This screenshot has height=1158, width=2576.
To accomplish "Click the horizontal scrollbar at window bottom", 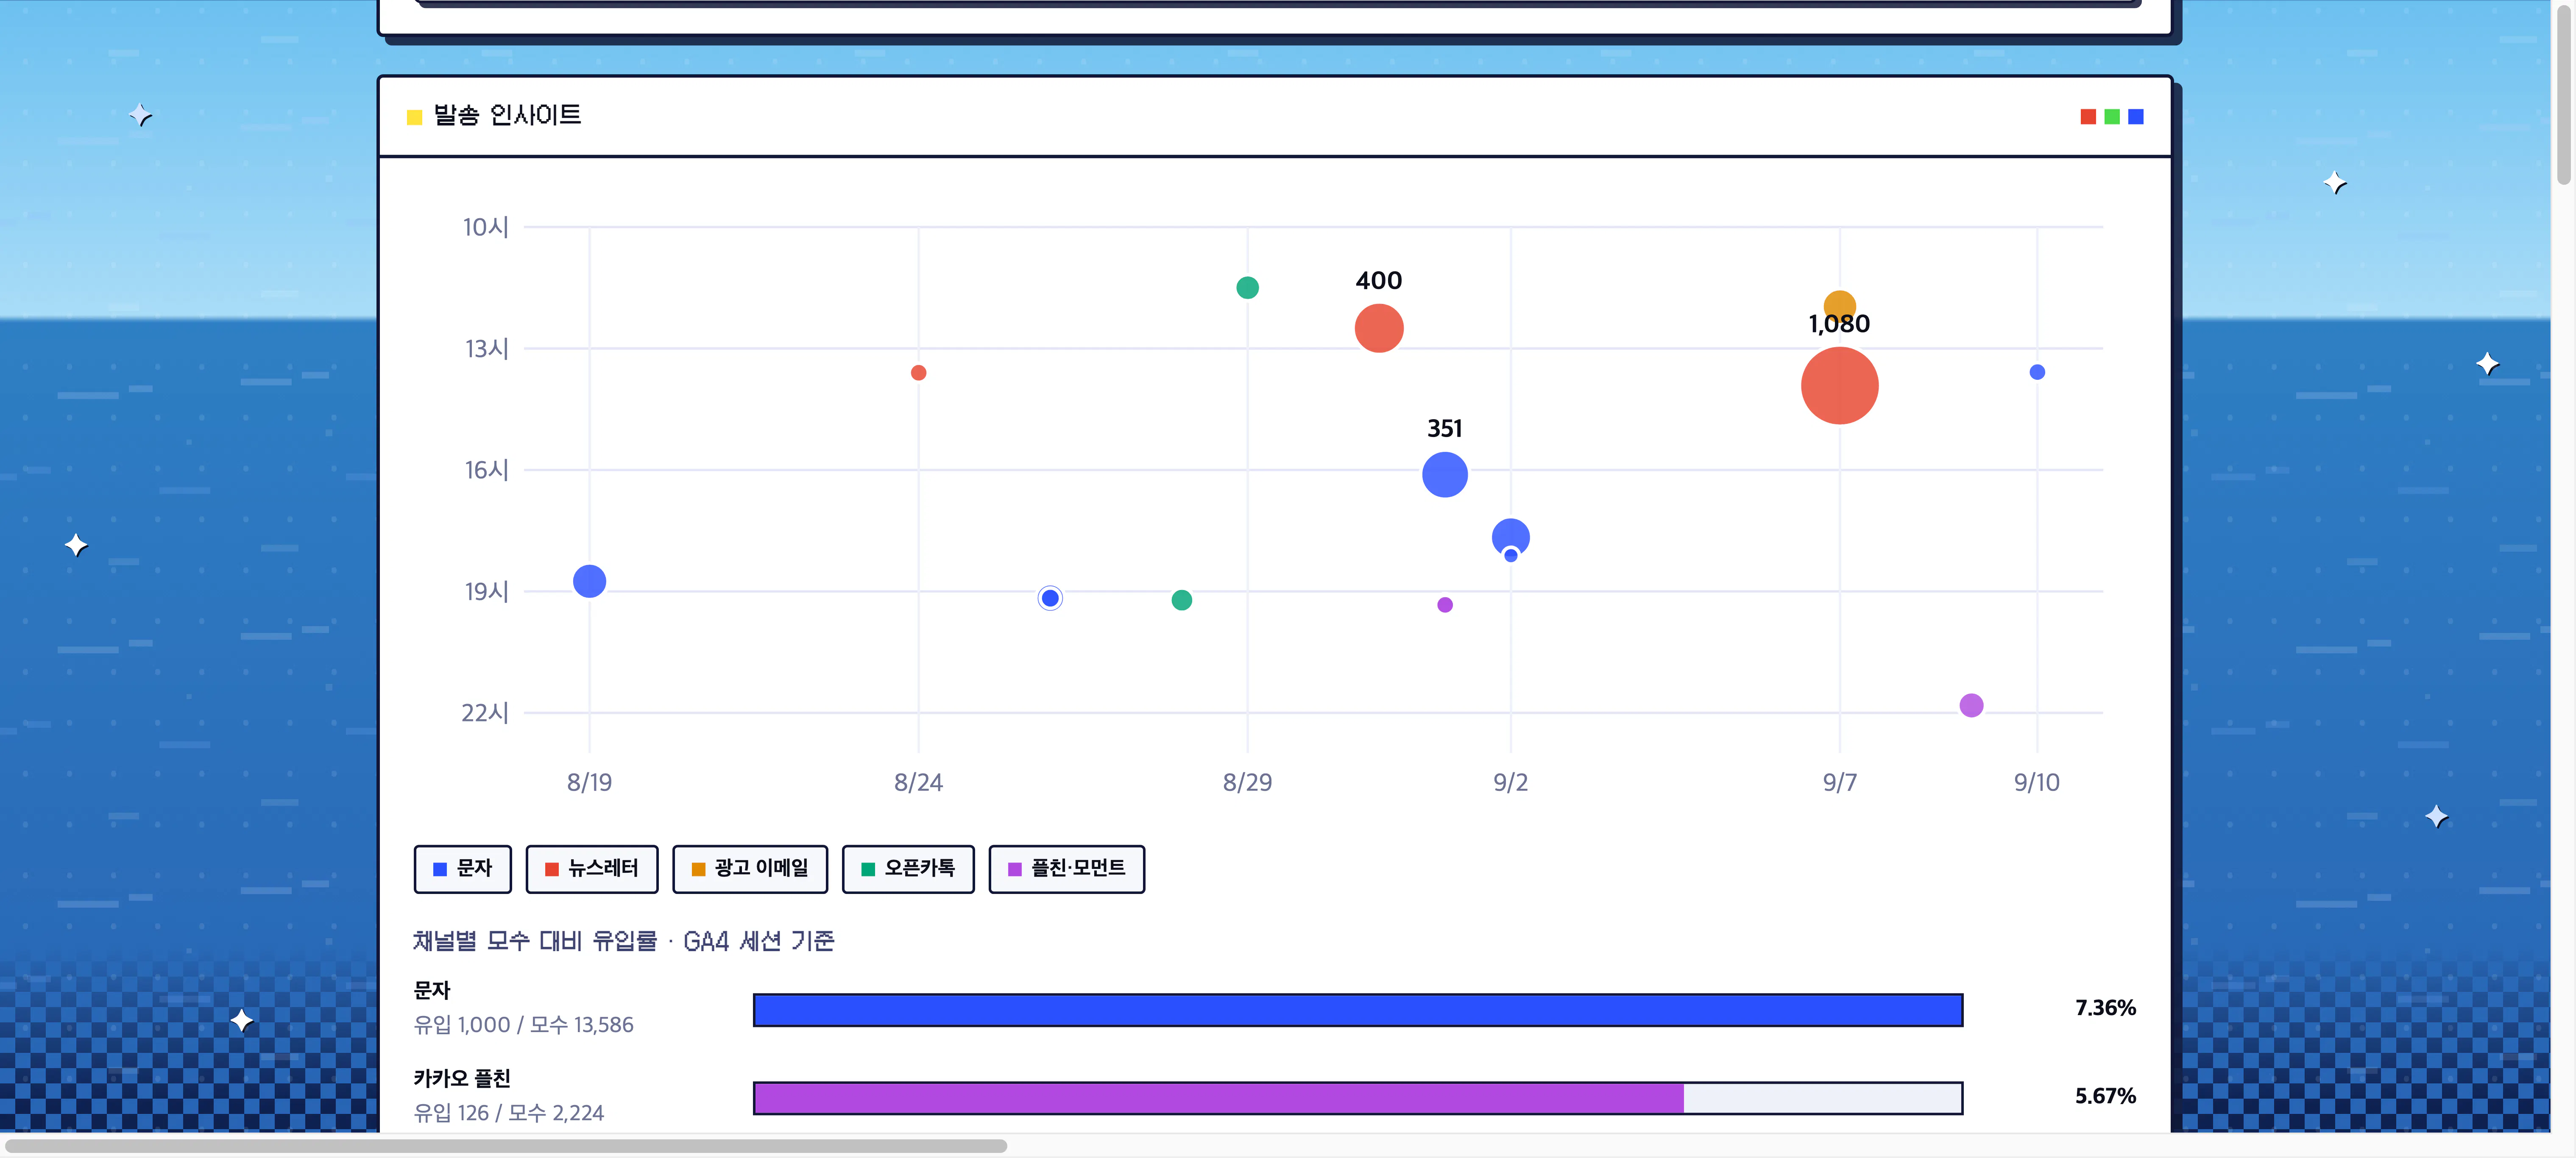I will click(506, 1146).
